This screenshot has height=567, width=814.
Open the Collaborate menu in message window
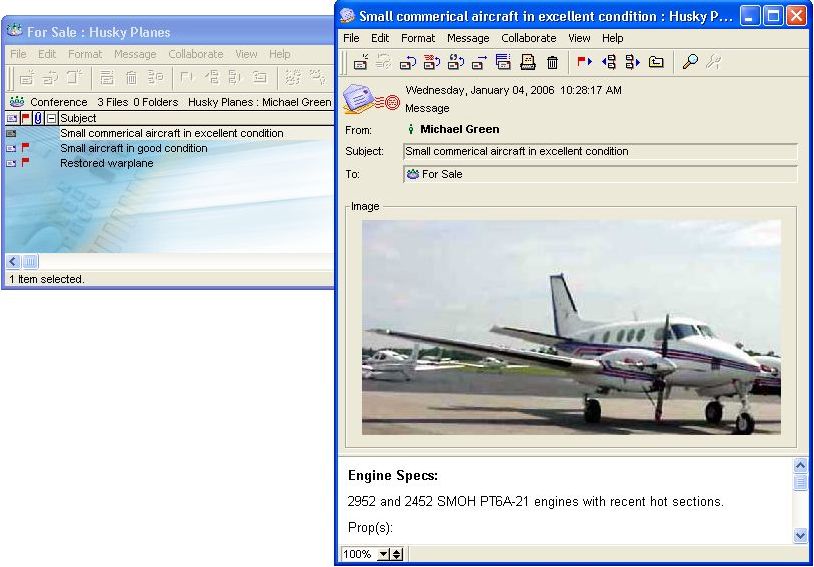528,38
